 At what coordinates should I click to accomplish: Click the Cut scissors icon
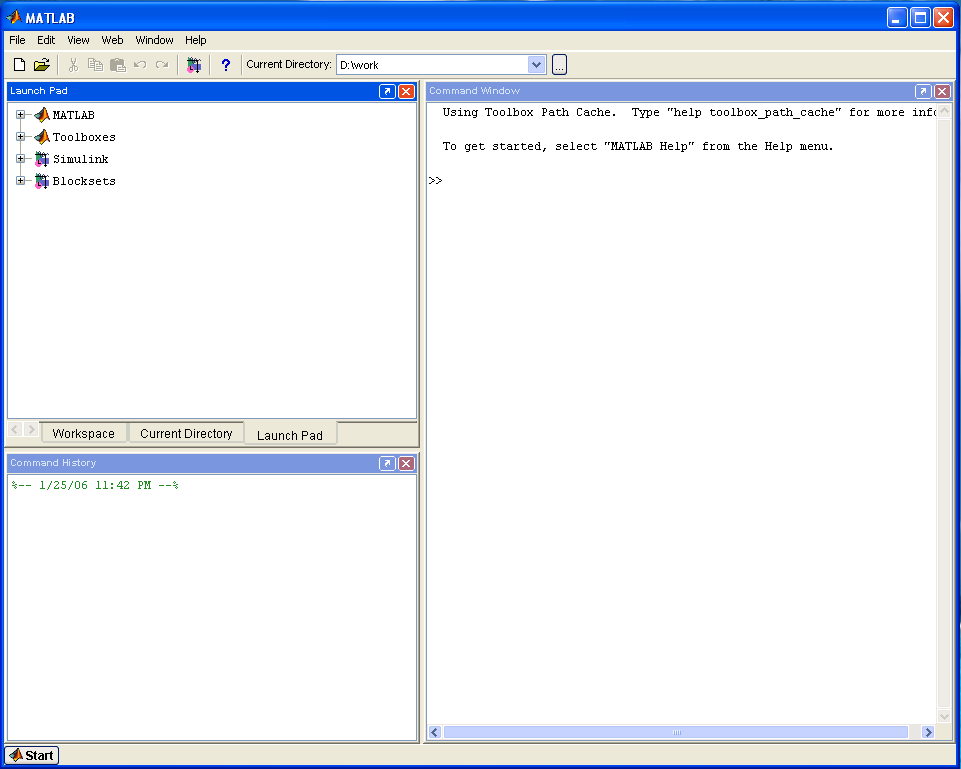[74, 64]
